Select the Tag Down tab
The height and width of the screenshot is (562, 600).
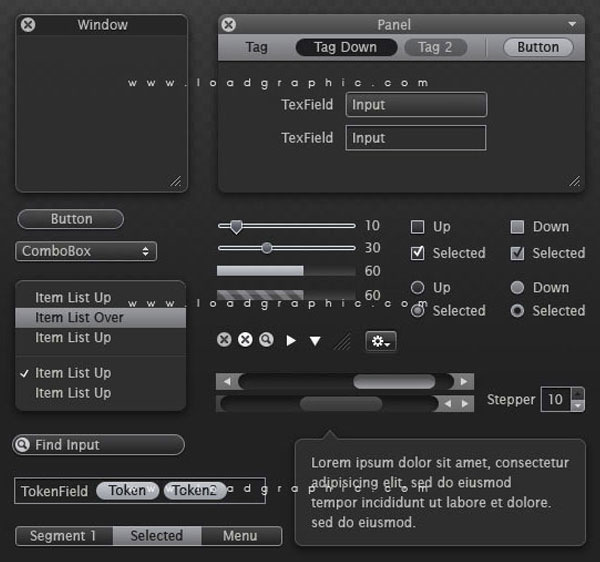(346, 47)
